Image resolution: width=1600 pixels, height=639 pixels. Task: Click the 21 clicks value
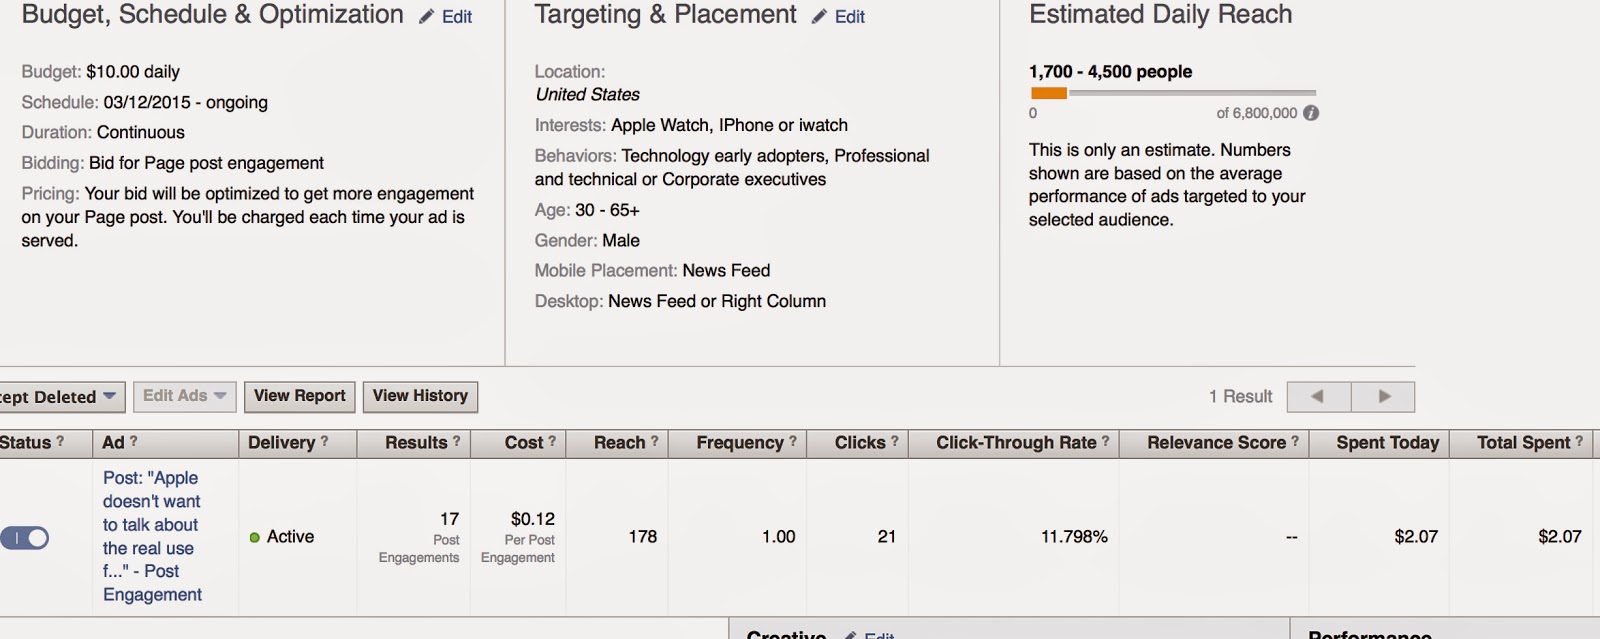[887, 537]
